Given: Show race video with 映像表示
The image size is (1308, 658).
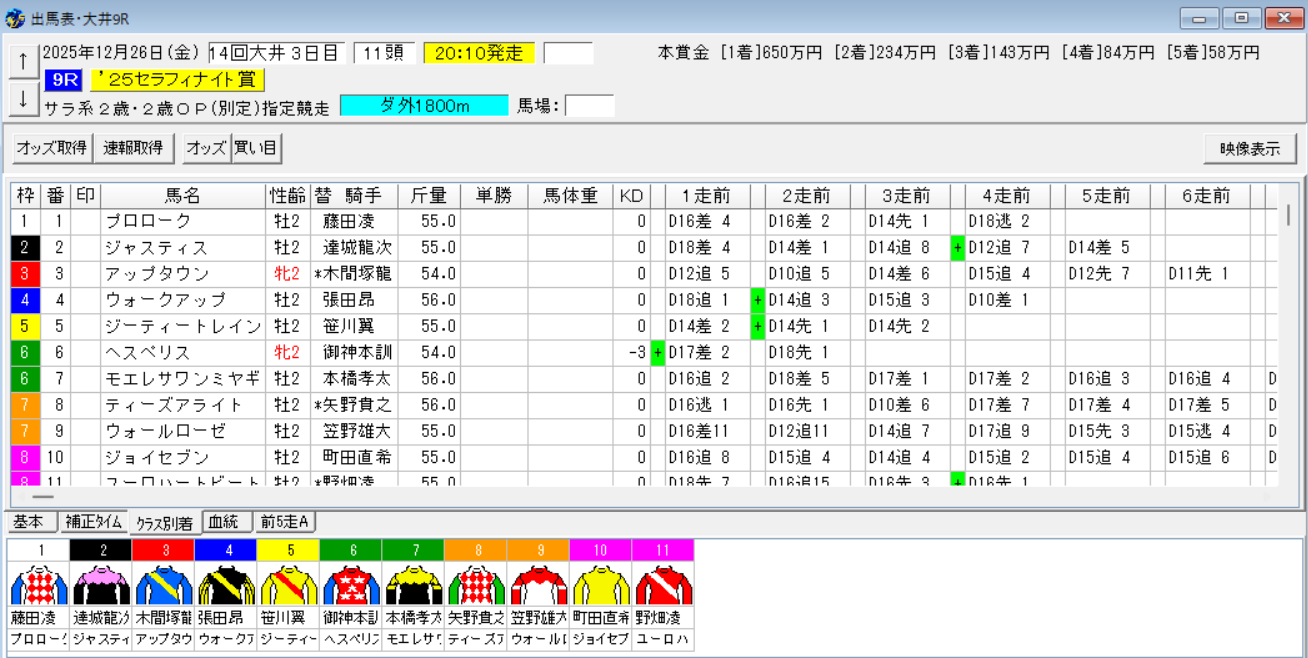Looking at the screenshot, I should (x=1249, y=149).
